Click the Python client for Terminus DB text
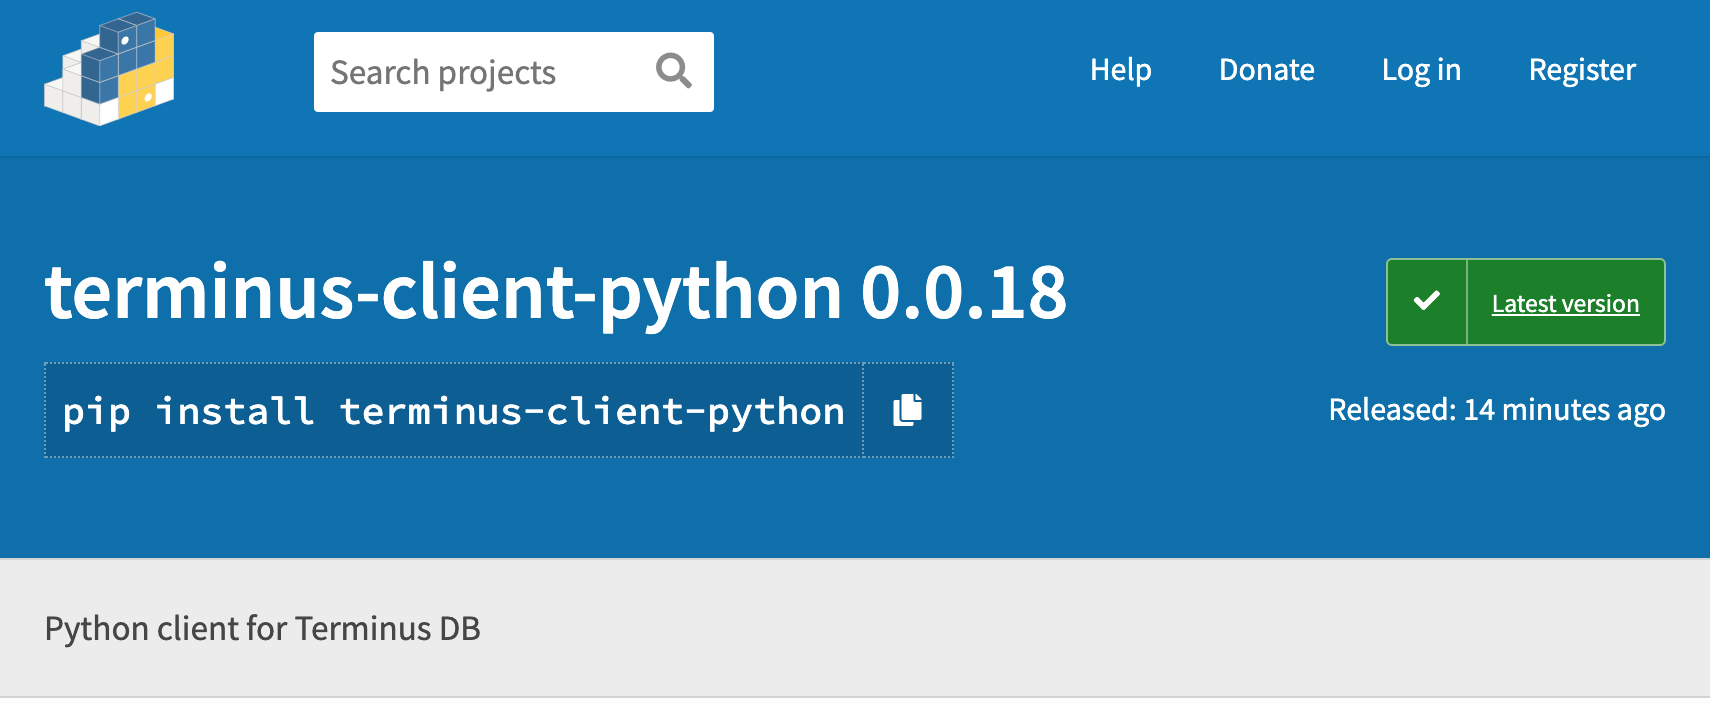This screenshot has height=704, width=1710. [x=263, y=629]
